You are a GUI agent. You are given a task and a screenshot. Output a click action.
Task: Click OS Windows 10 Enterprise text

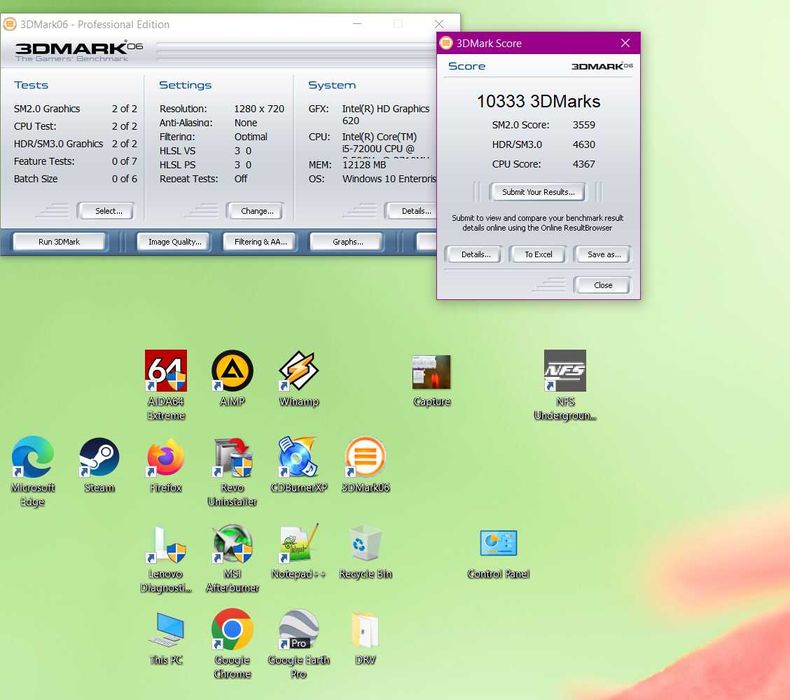(389, 179)
